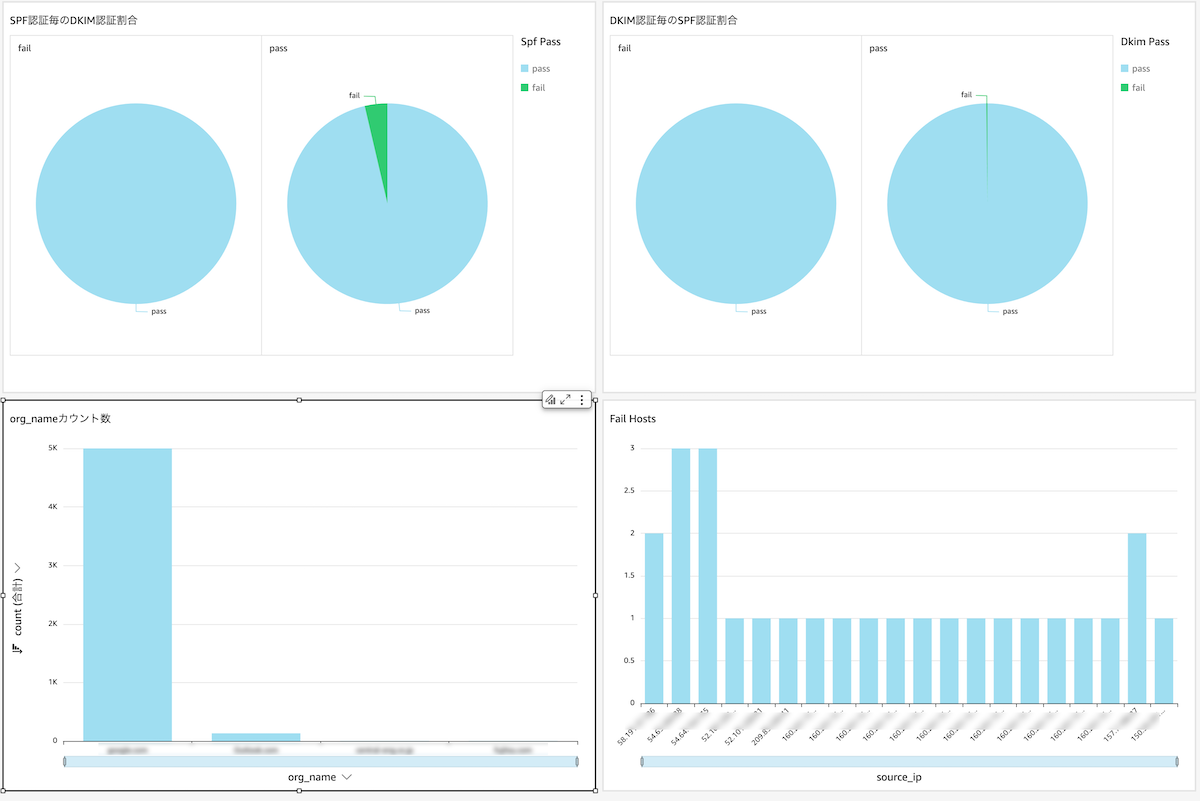Expand the count (合計) axis dropdown chevron
1200x801 pixels.
(18, 568)
